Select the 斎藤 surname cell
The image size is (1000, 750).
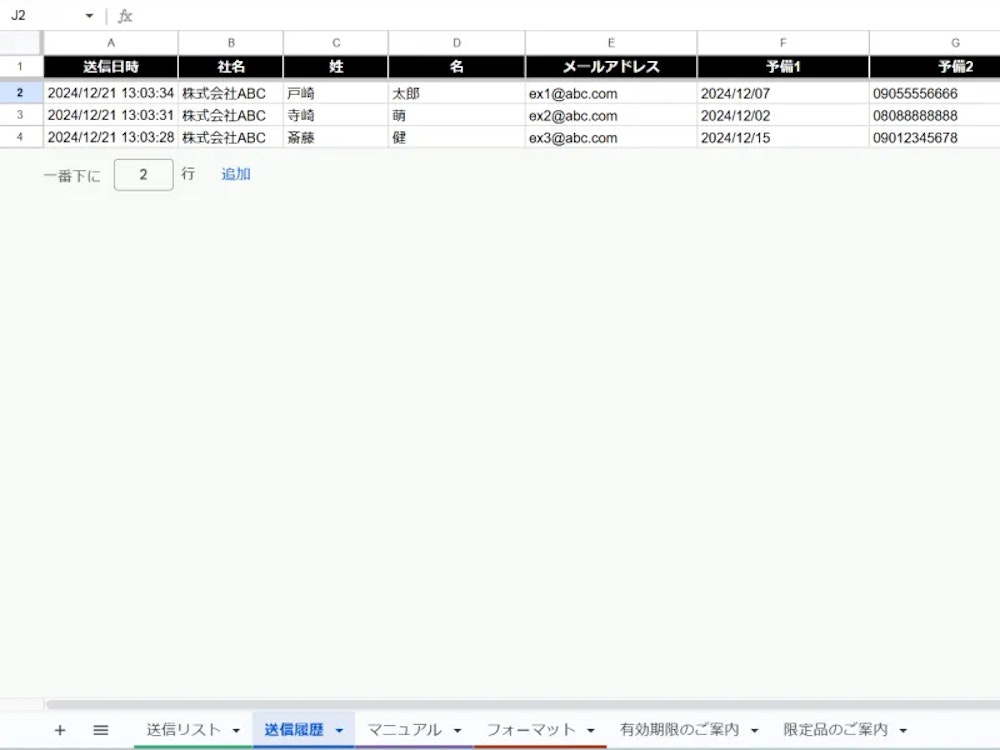point(336,137)
